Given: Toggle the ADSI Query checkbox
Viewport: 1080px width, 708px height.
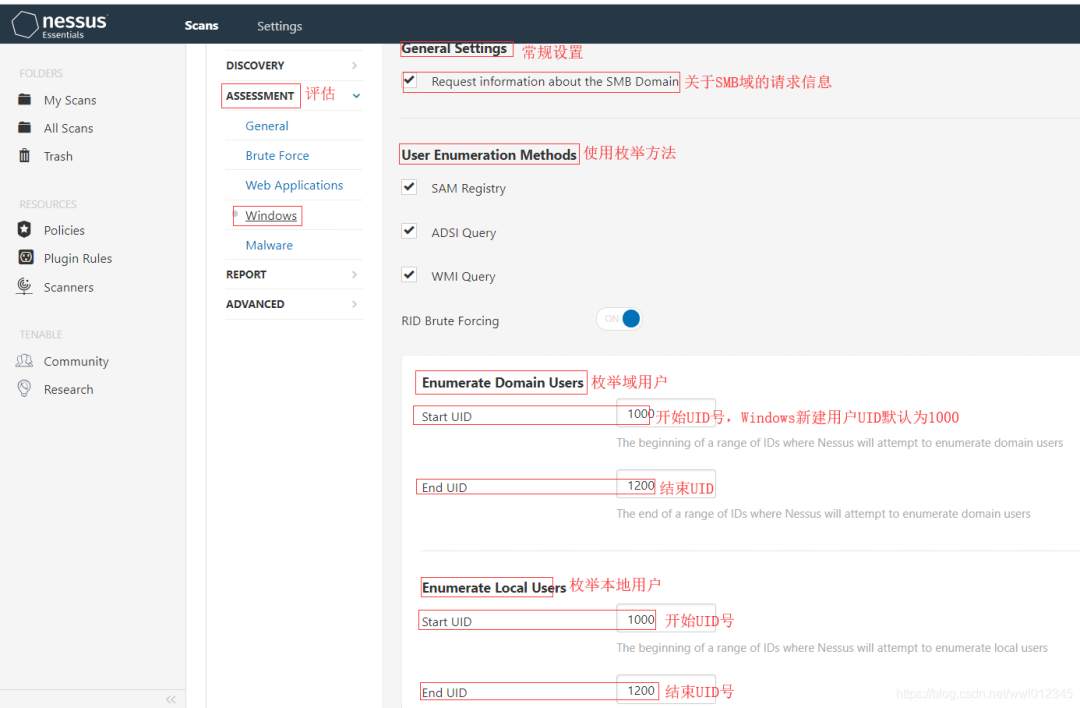Looking at the screenshot, I should (x=409, y=231).
